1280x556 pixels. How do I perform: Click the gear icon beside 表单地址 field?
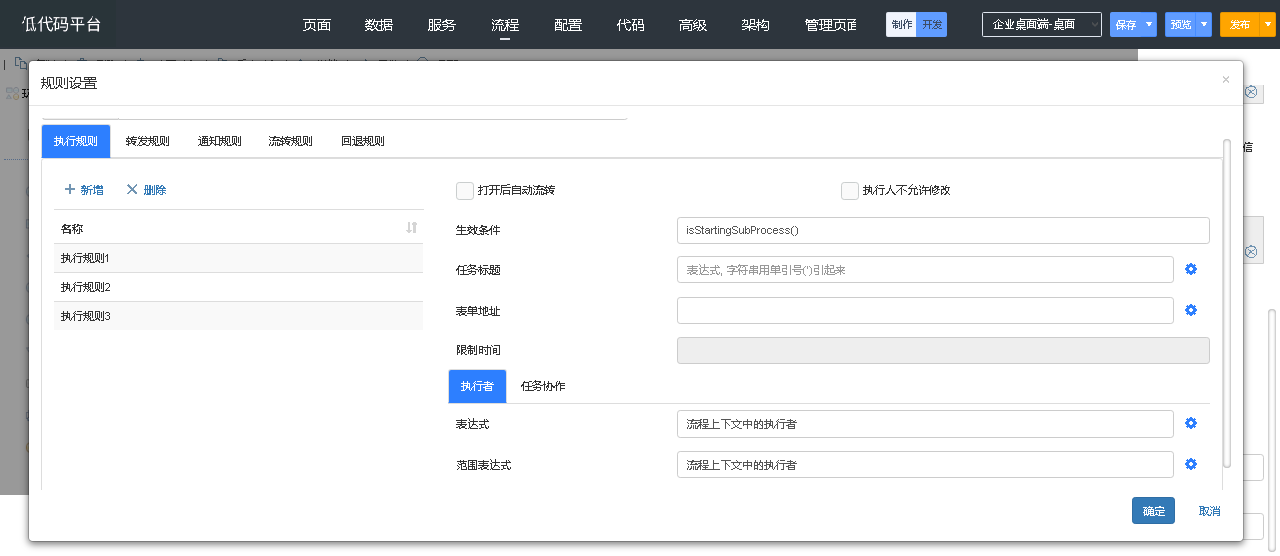click(x=1191, y=310)
